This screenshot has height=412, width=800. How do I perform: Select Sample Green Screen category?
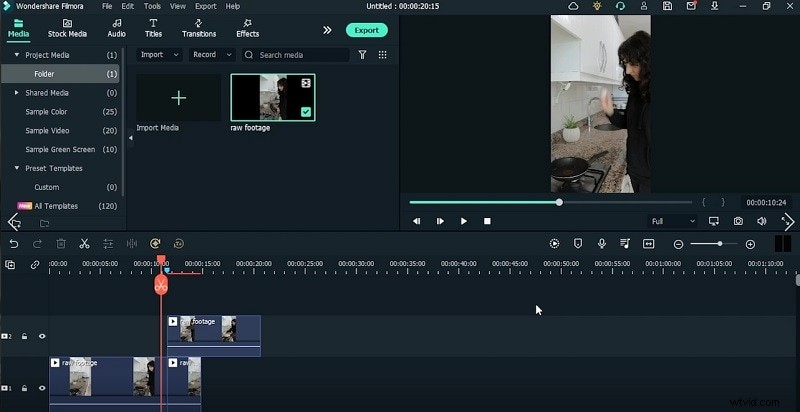(x=60, y=149)
